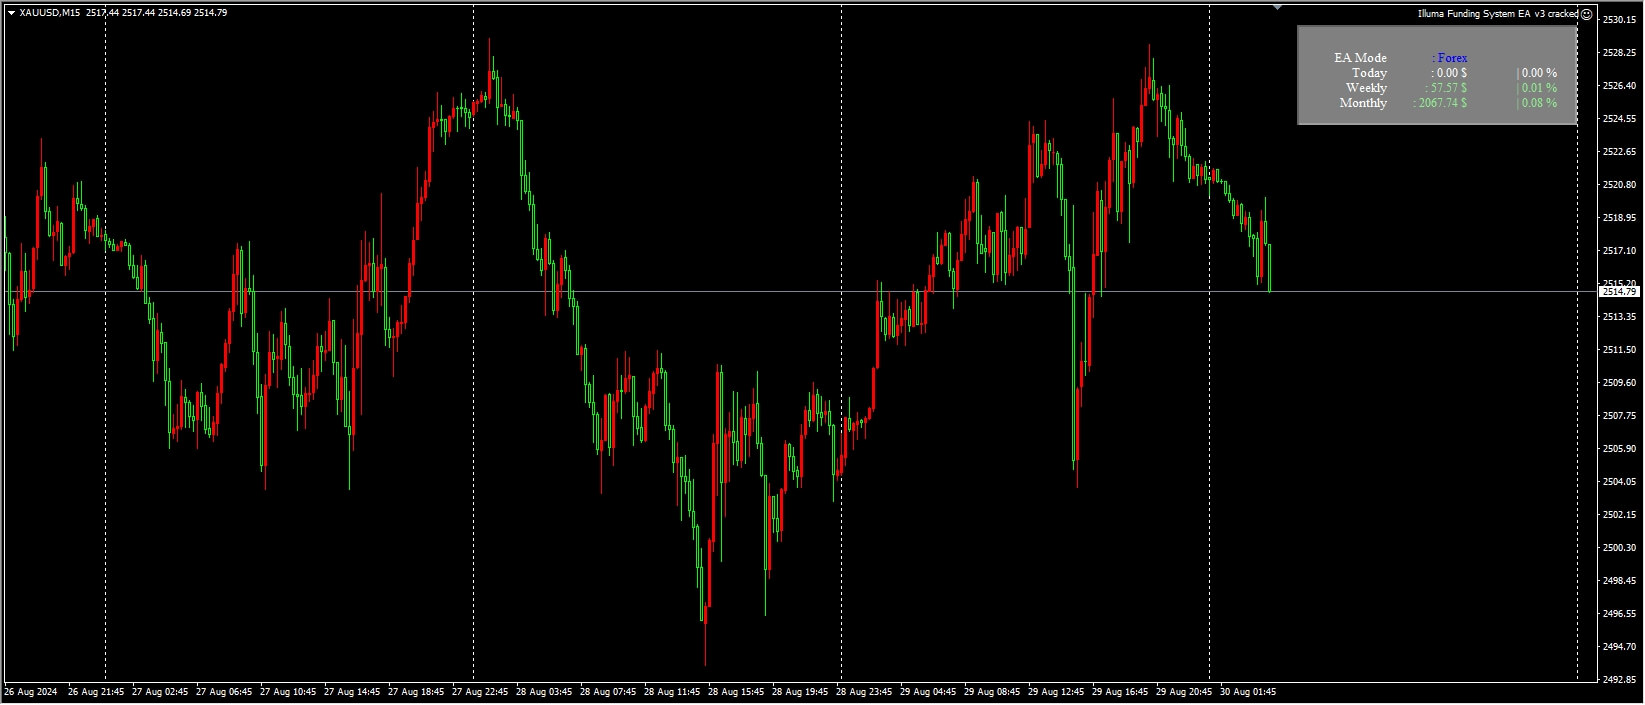Click the Monthly 2067.74 $ profit value
Image resolution: width=1645 pixels, height=705 pixels.
pos(1440,103)
